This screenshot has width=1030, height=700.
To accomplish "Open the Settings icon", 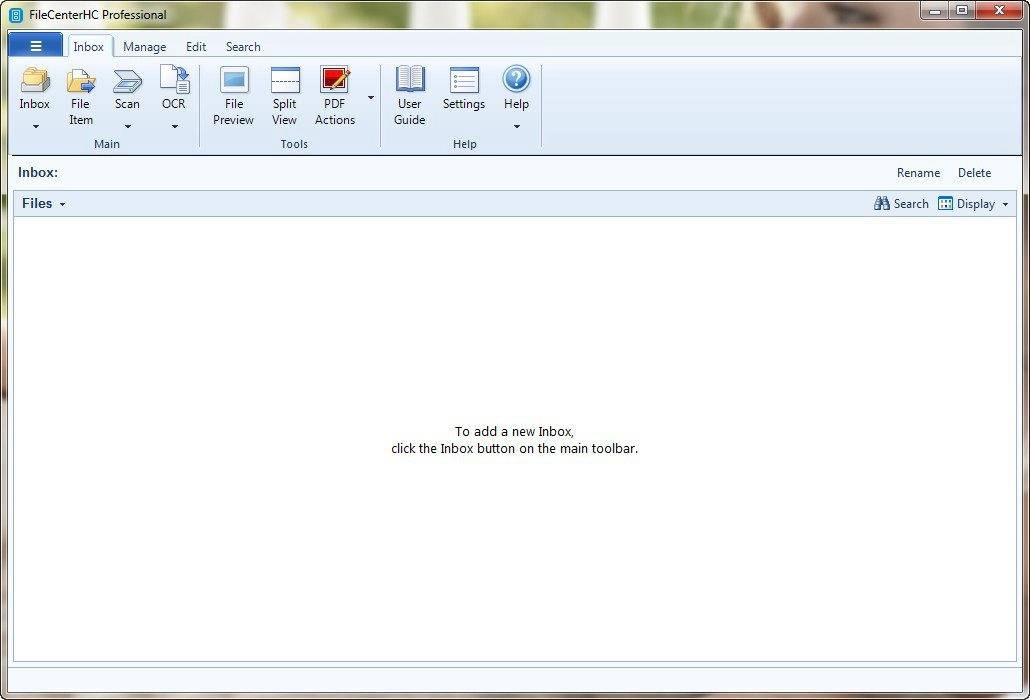I will (x=464, y=80).
